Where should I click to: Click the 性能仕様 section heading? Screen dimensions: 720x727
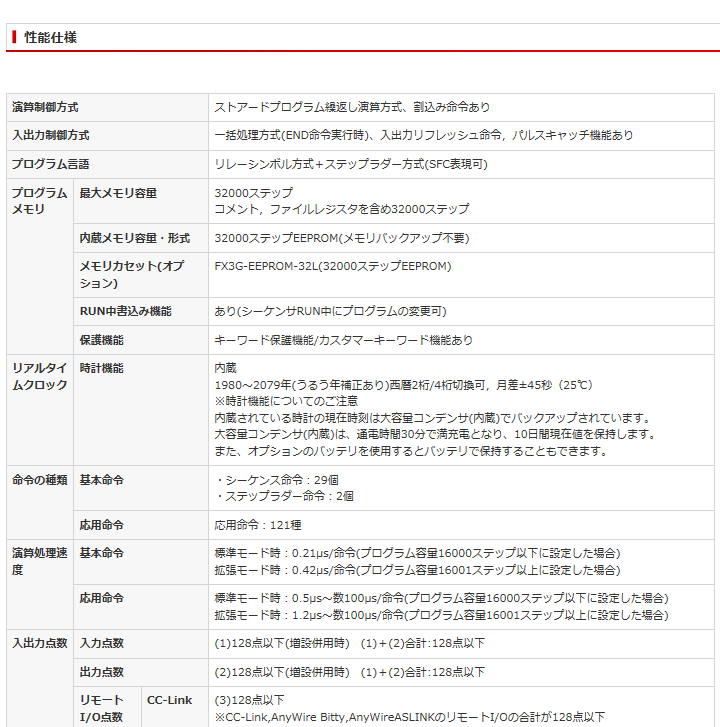pyautogui.click(x=51, y=37)
